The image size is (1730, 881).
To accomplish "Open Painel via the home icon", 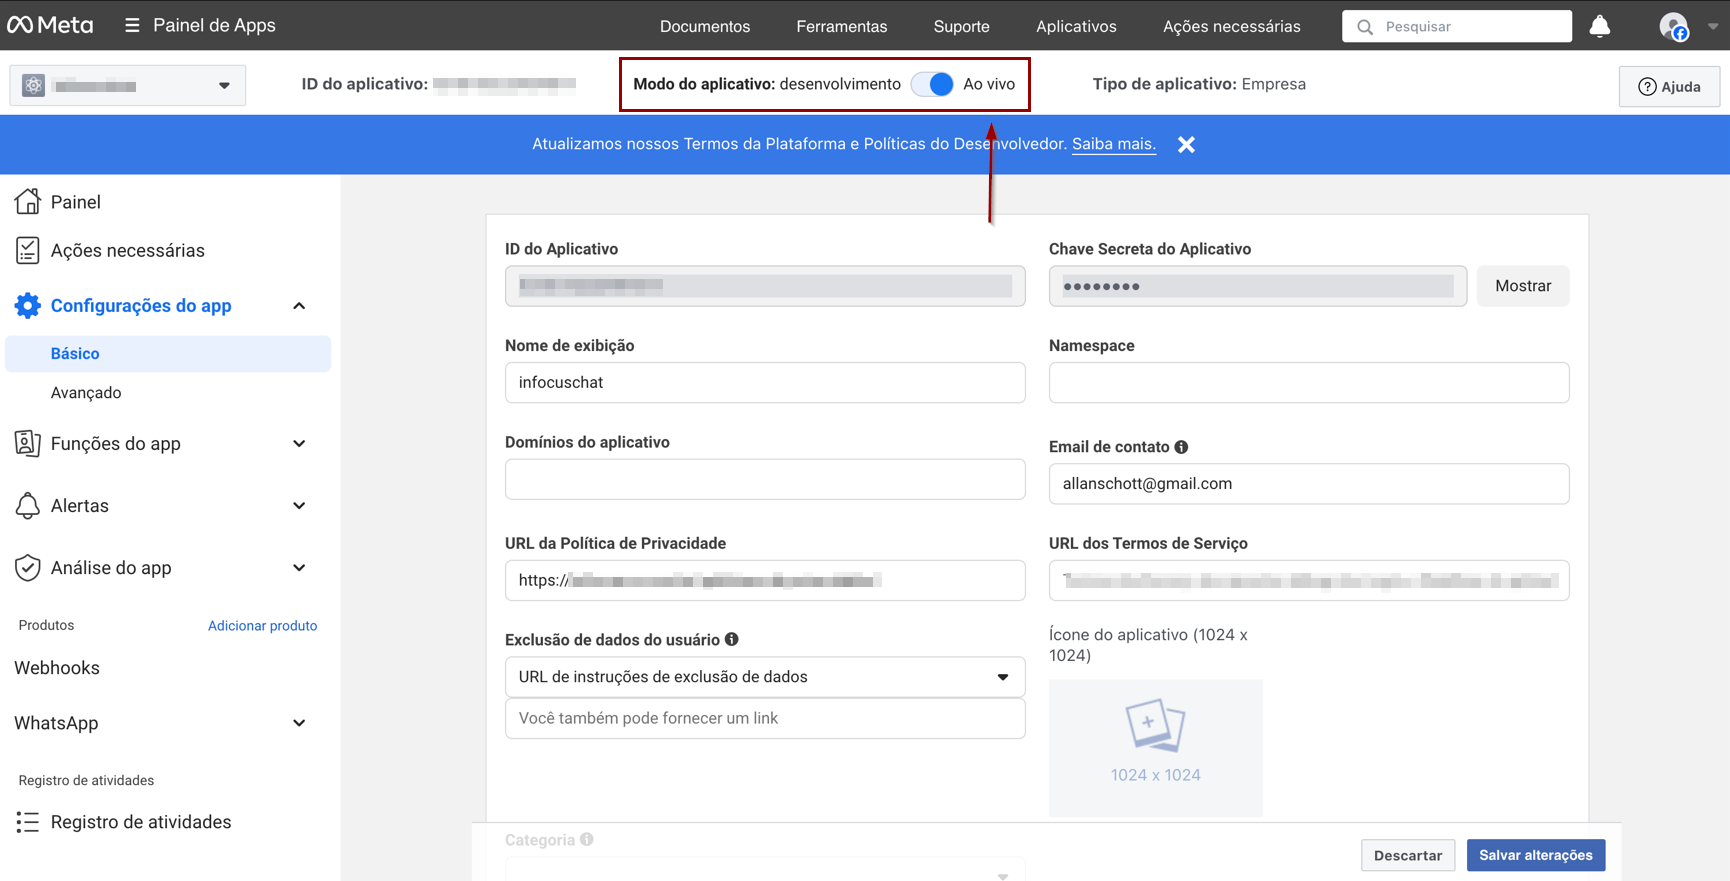I will coord(28,202).
